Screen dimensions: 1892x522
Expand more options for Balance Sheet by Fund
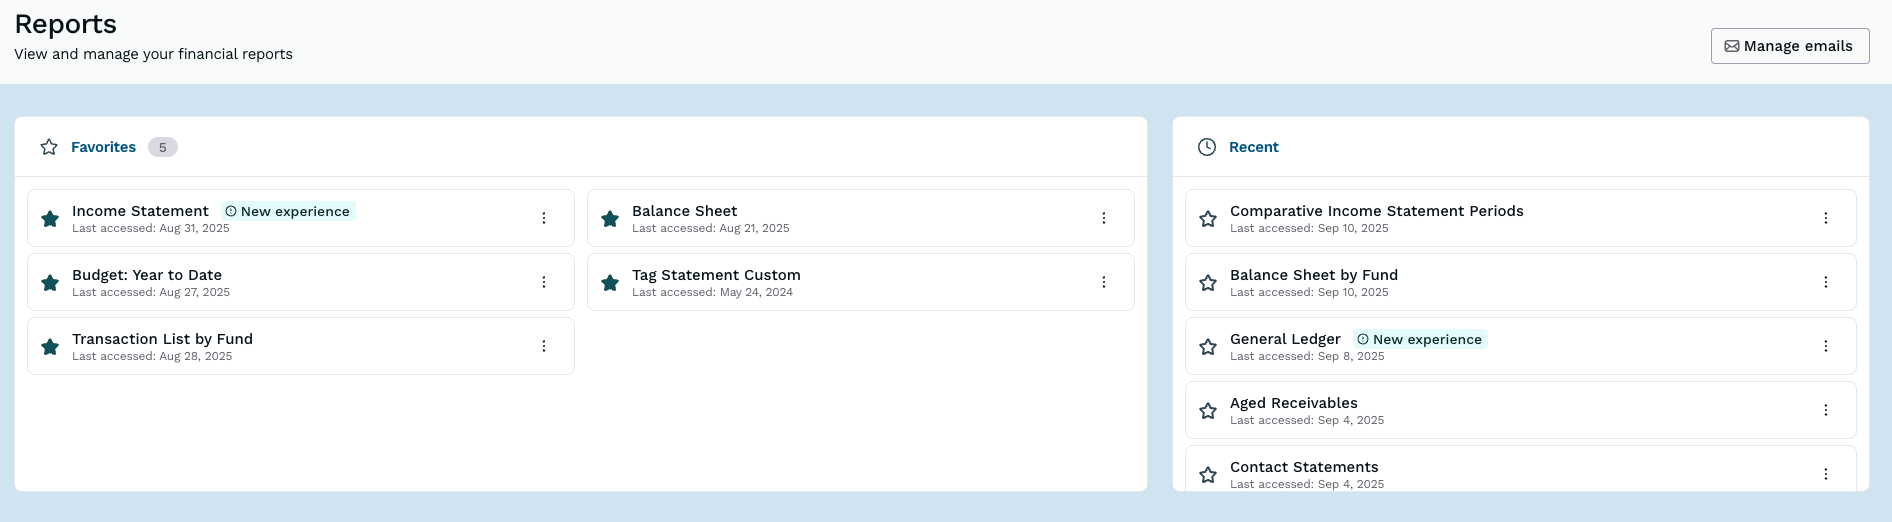[x=1826, y=282]
